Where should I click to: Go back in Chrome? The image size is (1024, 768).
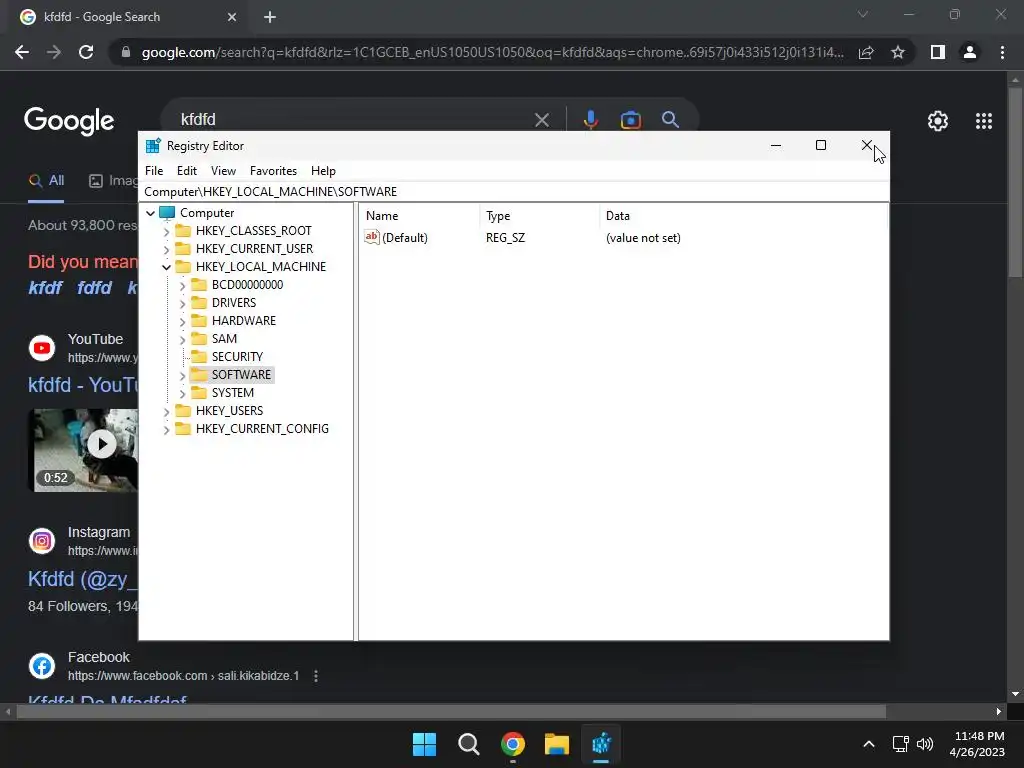click(x=22, y=52)
